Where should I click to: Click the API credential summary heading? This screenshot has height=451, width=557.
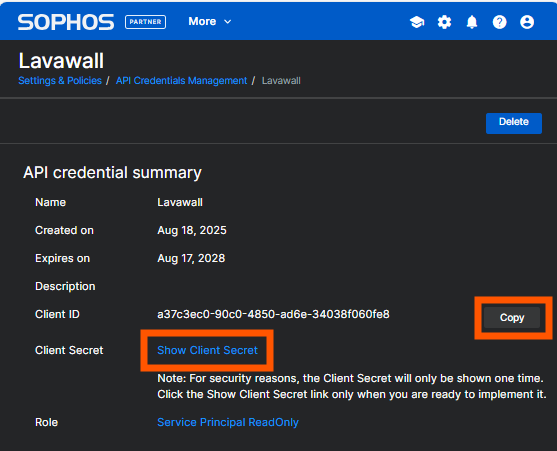coord(112,173)
